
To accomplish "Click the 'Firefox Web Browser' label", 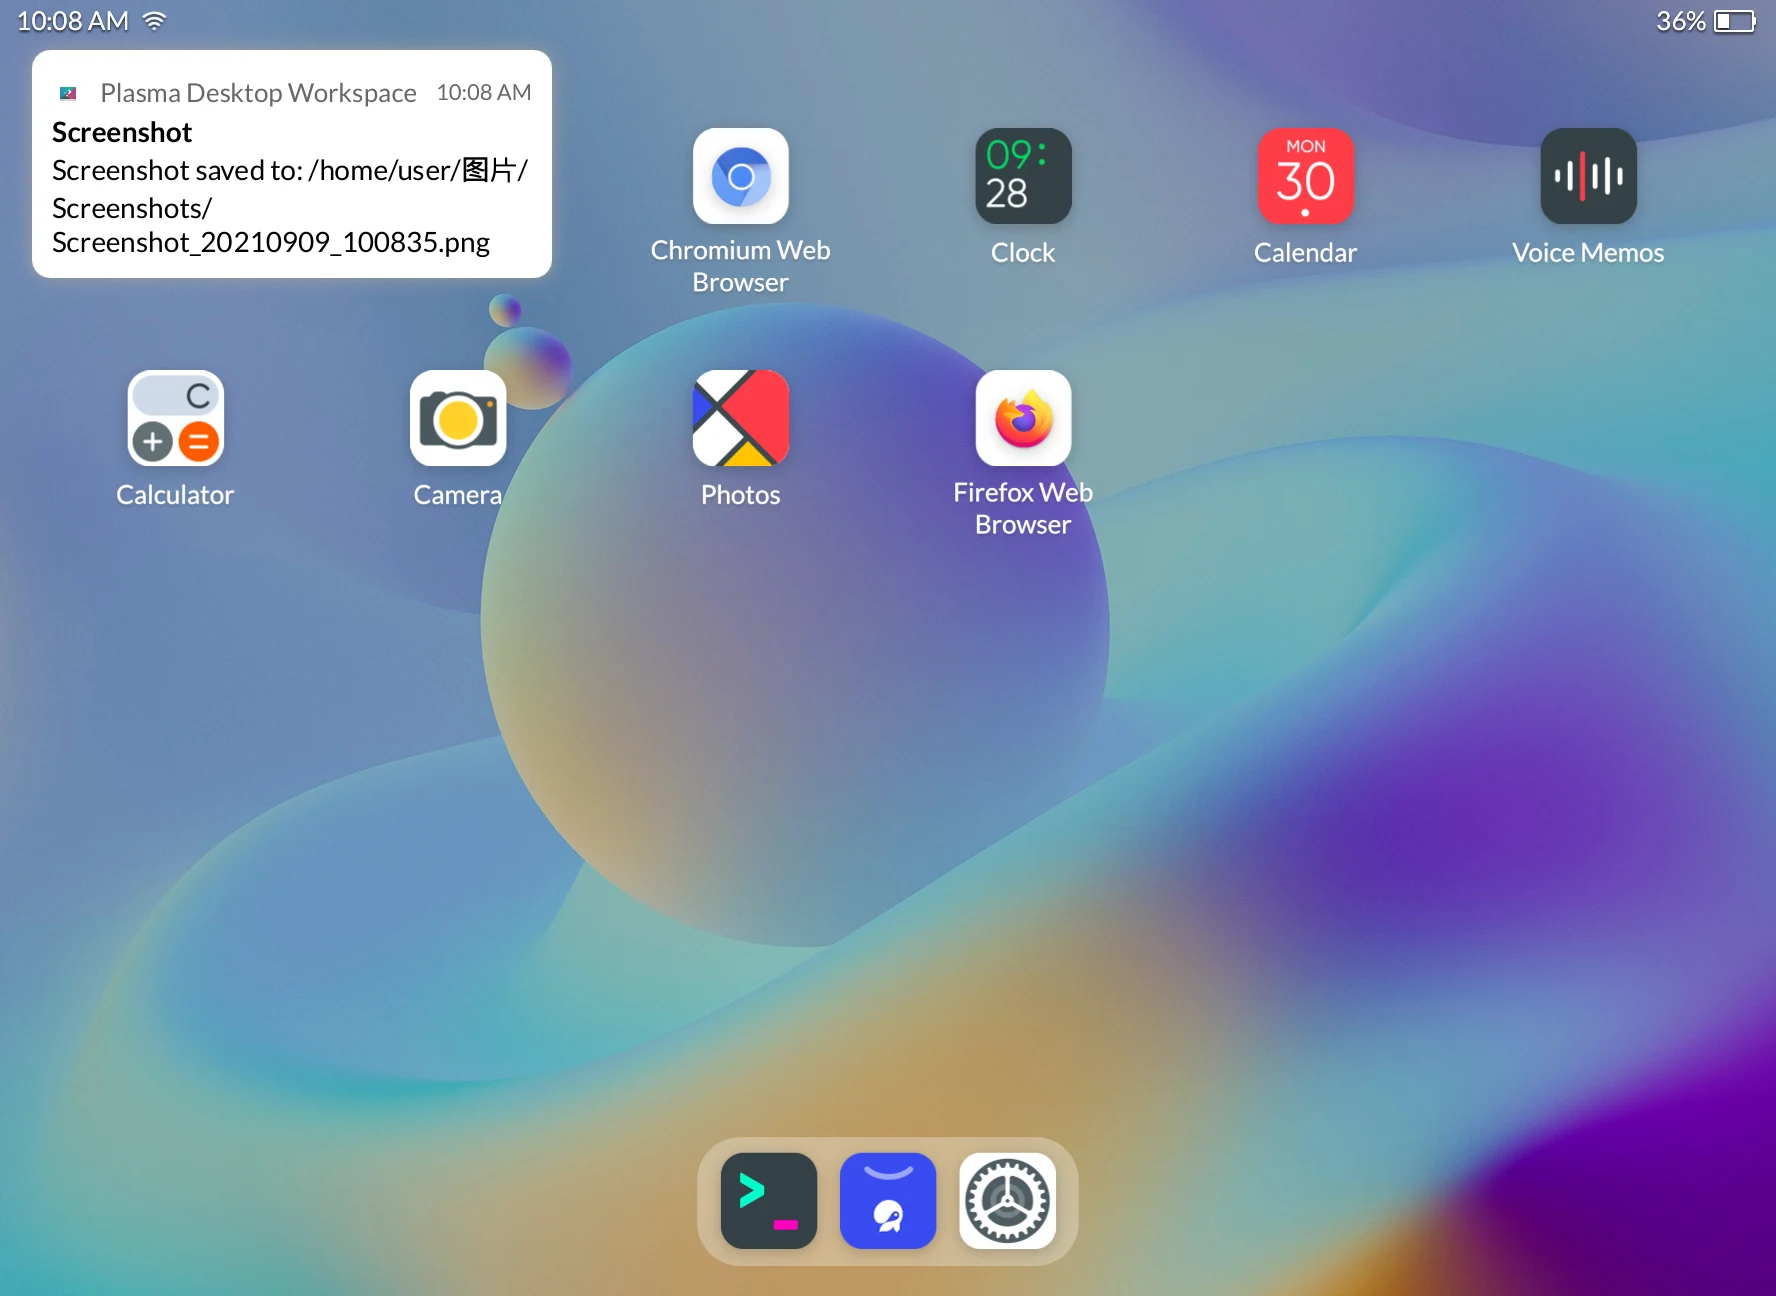I will click(1023, 508).
